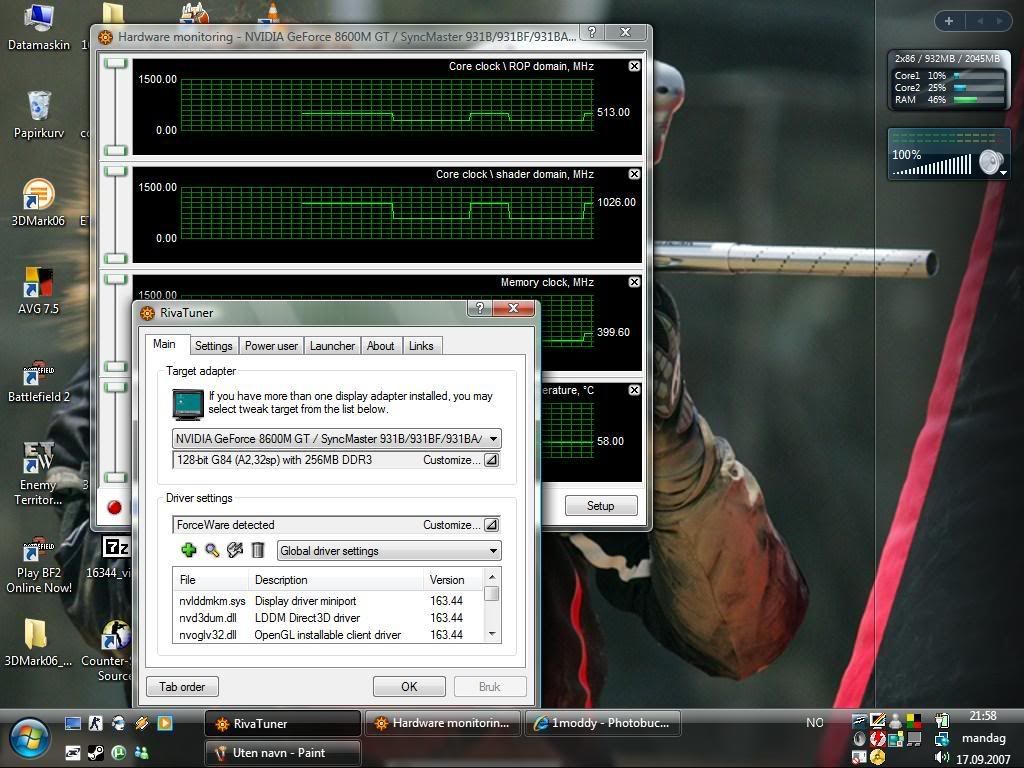Click the Tab order button

[182, 686]
